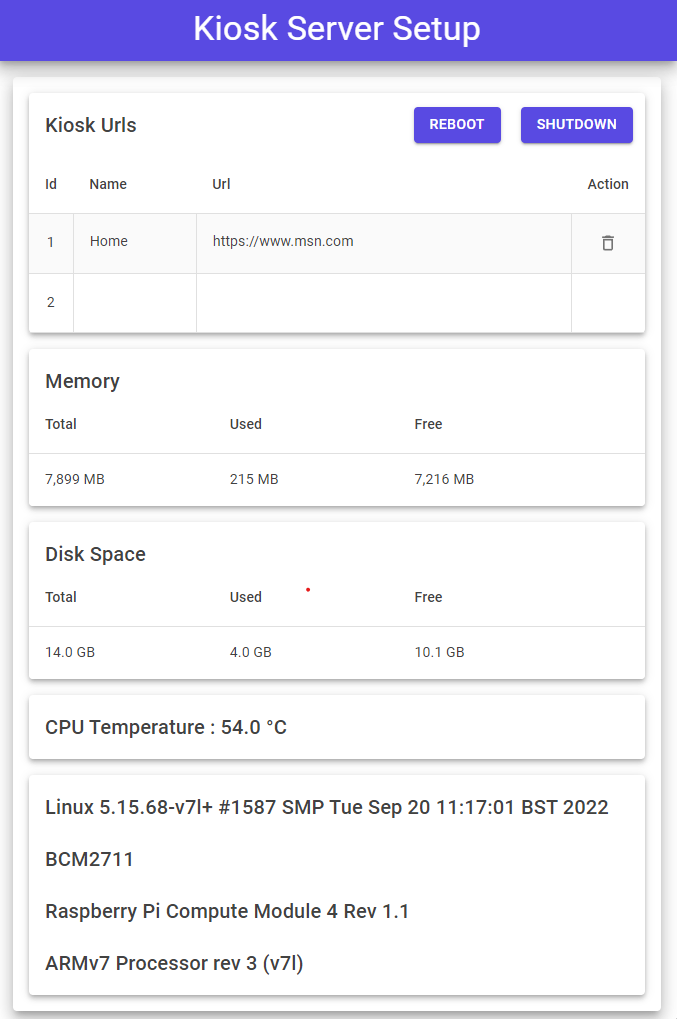The width and height of the screenshot is (677, 1019).
Task: Click the 215 MB used memory value
Action: point(254,479)
